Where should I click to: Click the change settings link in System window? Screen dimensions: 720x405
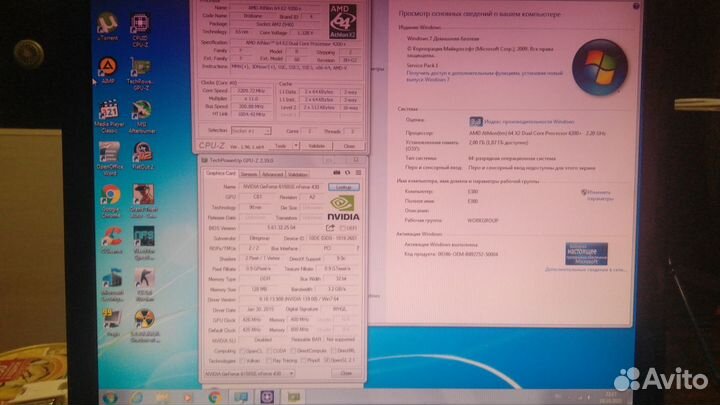[x=598, y=196]
